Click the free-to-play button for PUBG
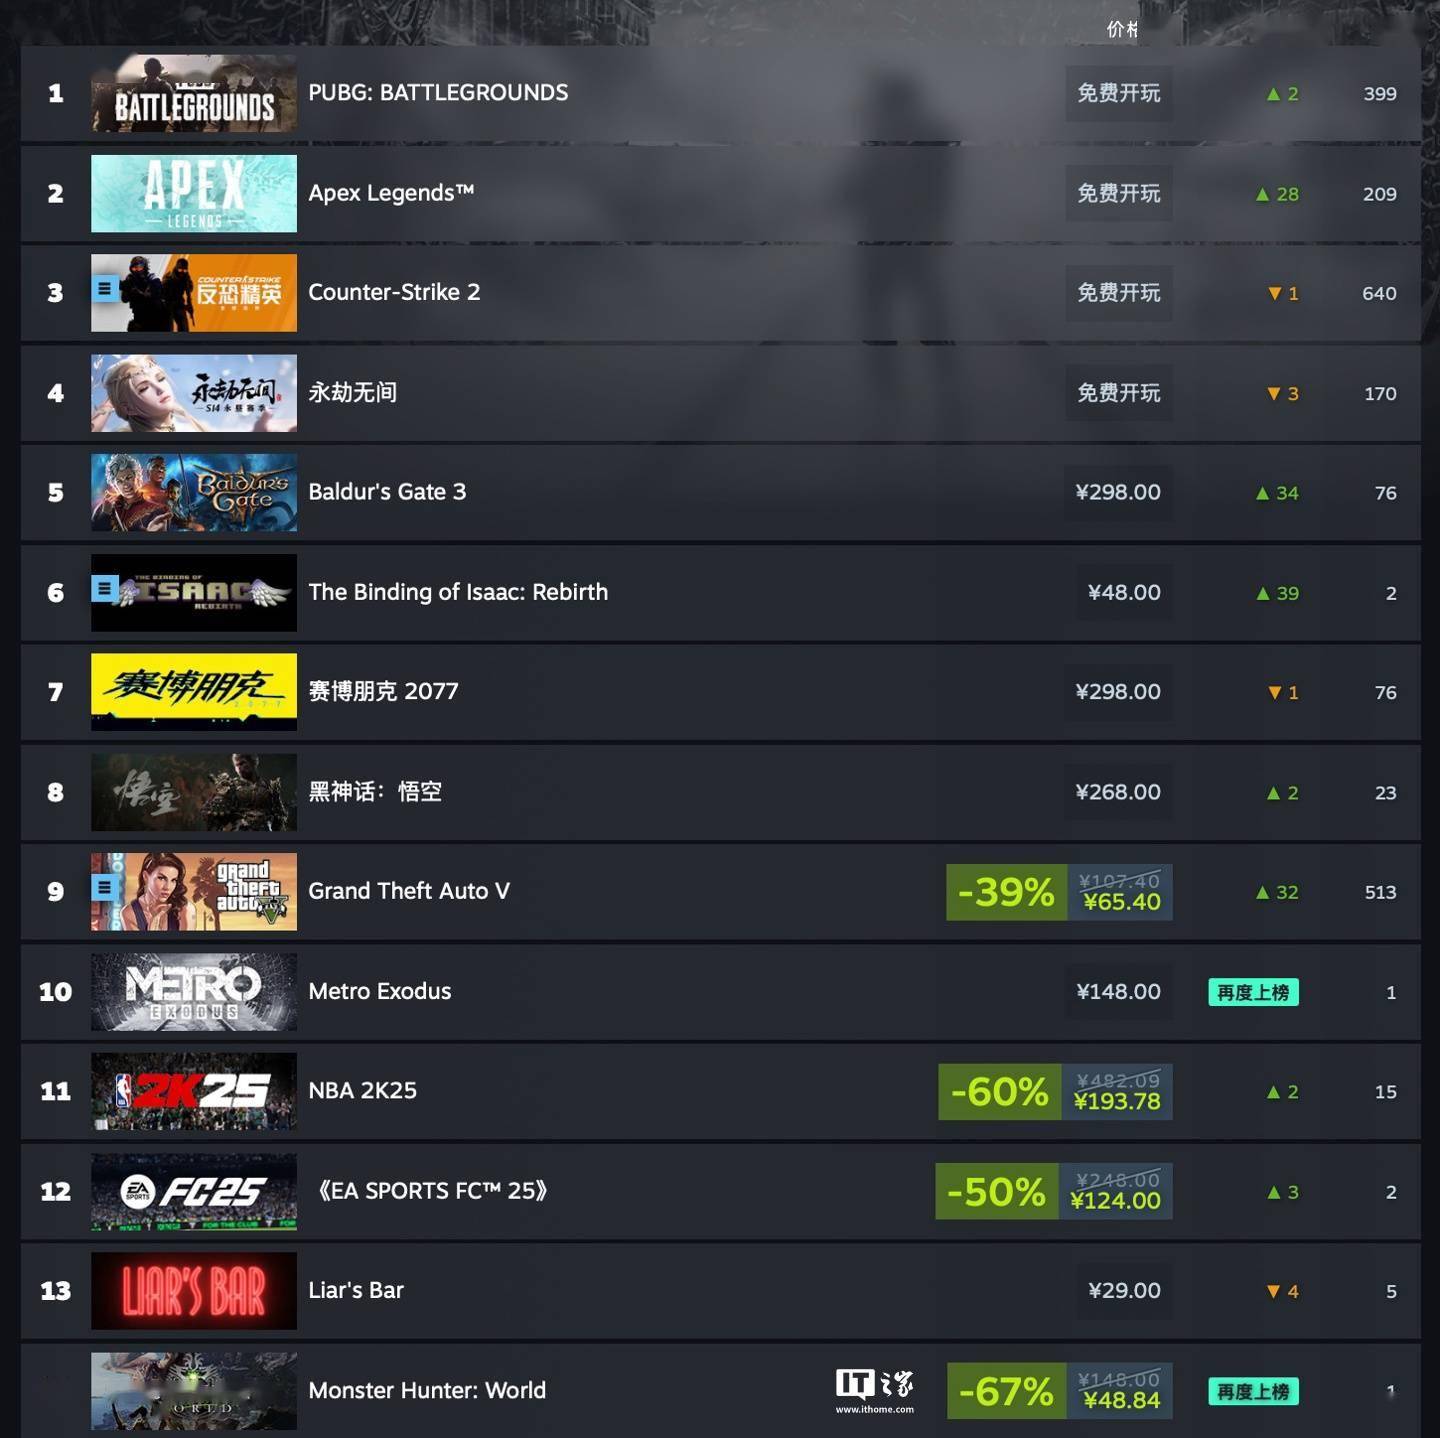Image resolution: width=1440 pixels, height=1438 pixels. [1119, 93]
